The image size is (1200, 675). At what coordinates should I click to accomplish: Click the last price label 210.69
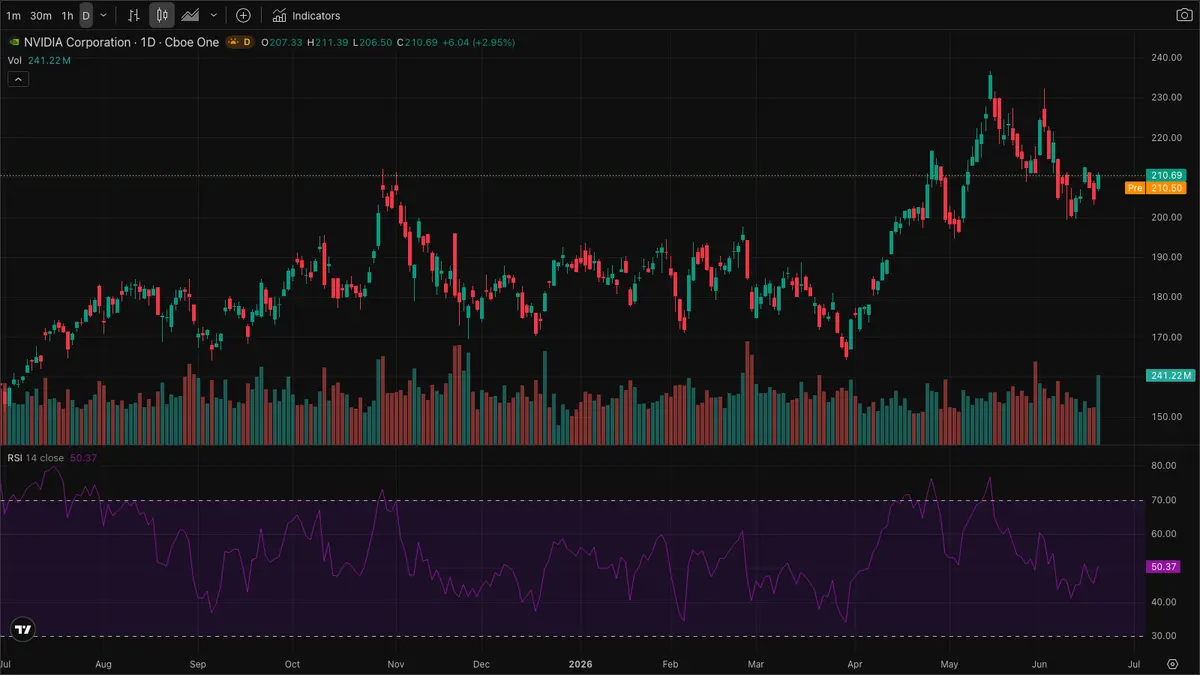(x=1165, y=176)
